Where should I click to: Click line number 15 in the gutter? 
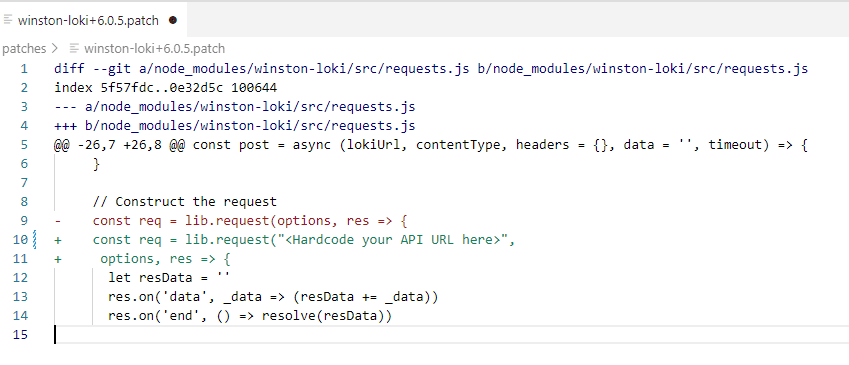(20, 334)
